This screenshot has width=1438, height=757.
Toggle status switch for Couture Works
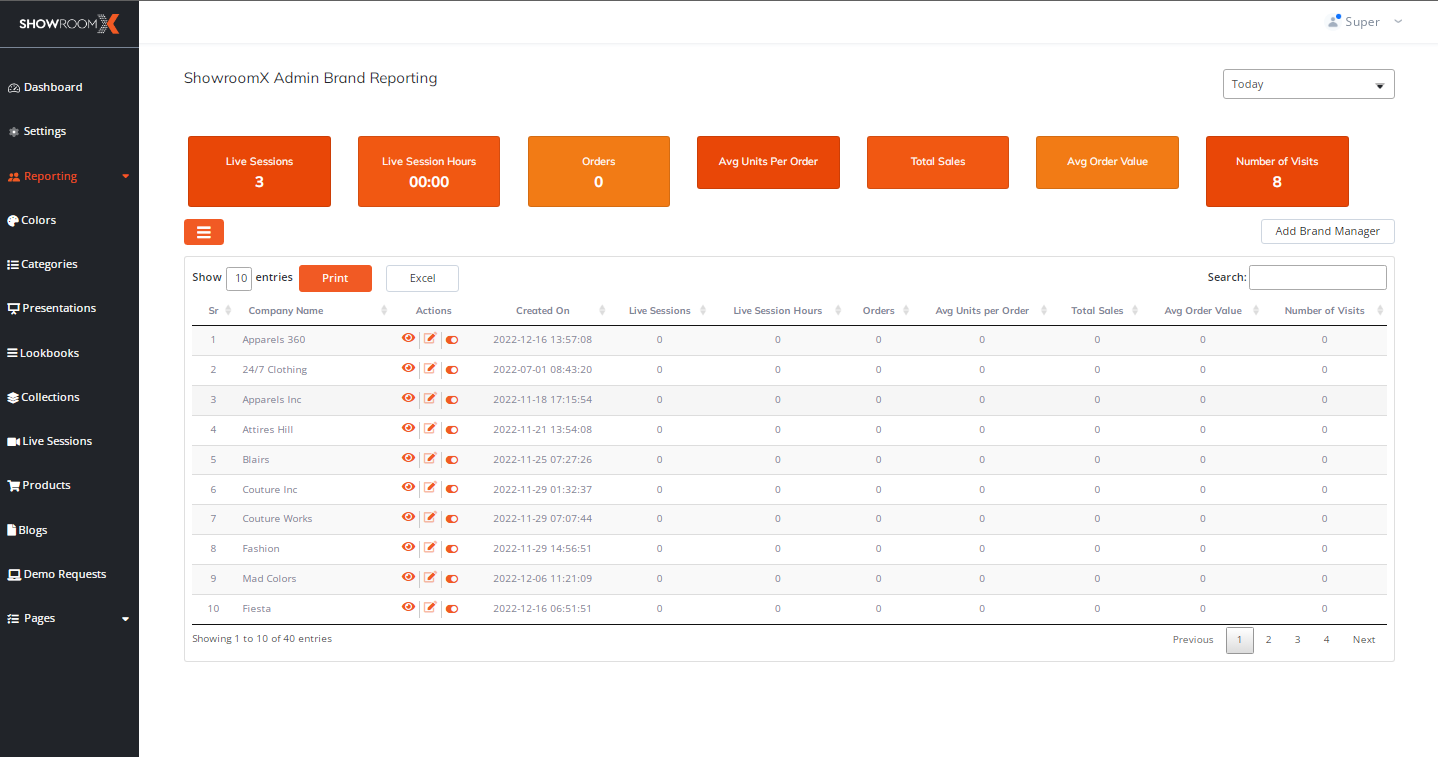click(x=452, y=519)
